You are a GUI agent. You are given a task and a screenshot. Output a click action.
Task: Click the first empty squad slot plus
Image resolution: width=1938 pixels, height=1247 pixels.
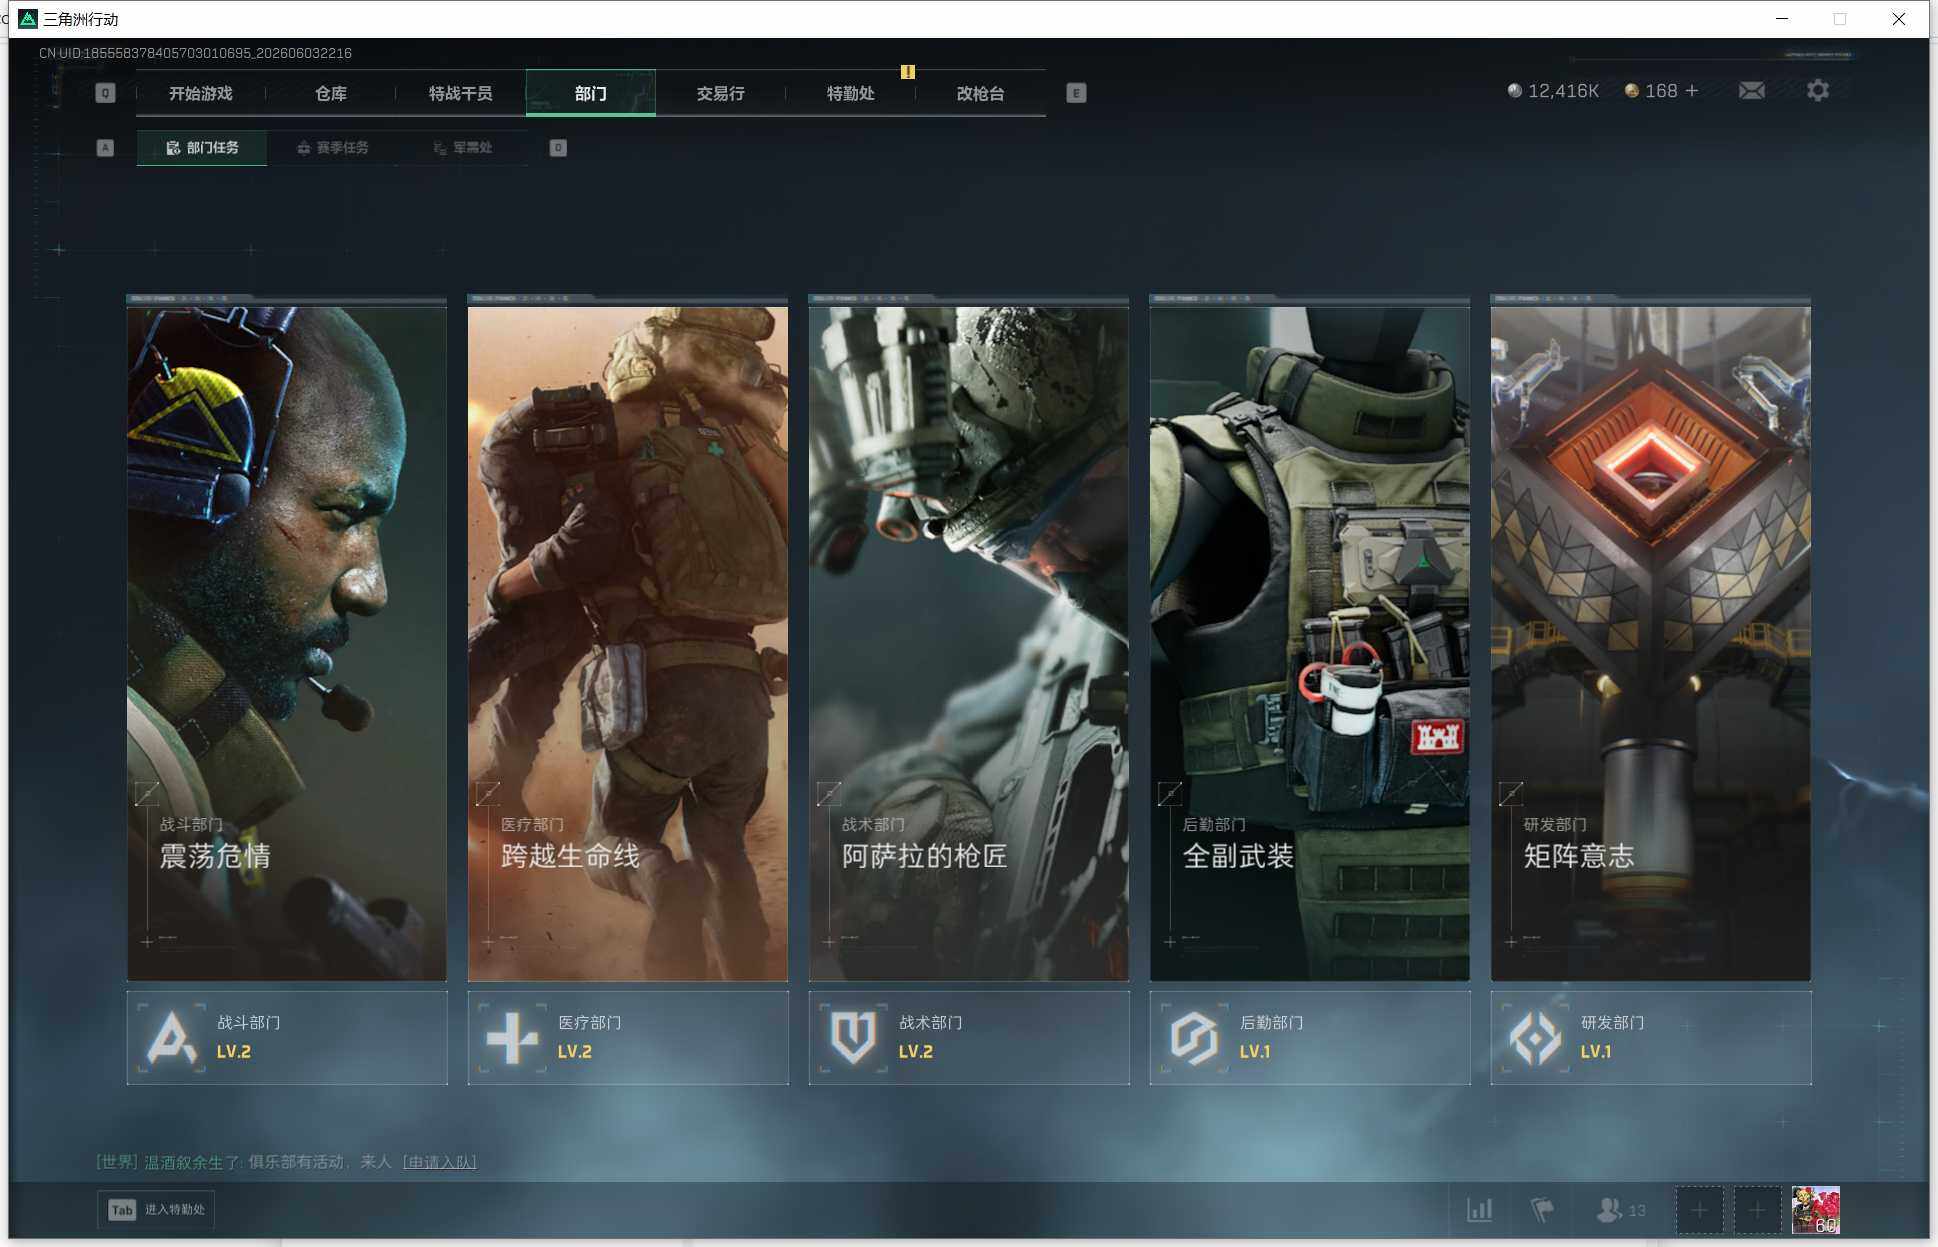[x=1699, y=1210]
